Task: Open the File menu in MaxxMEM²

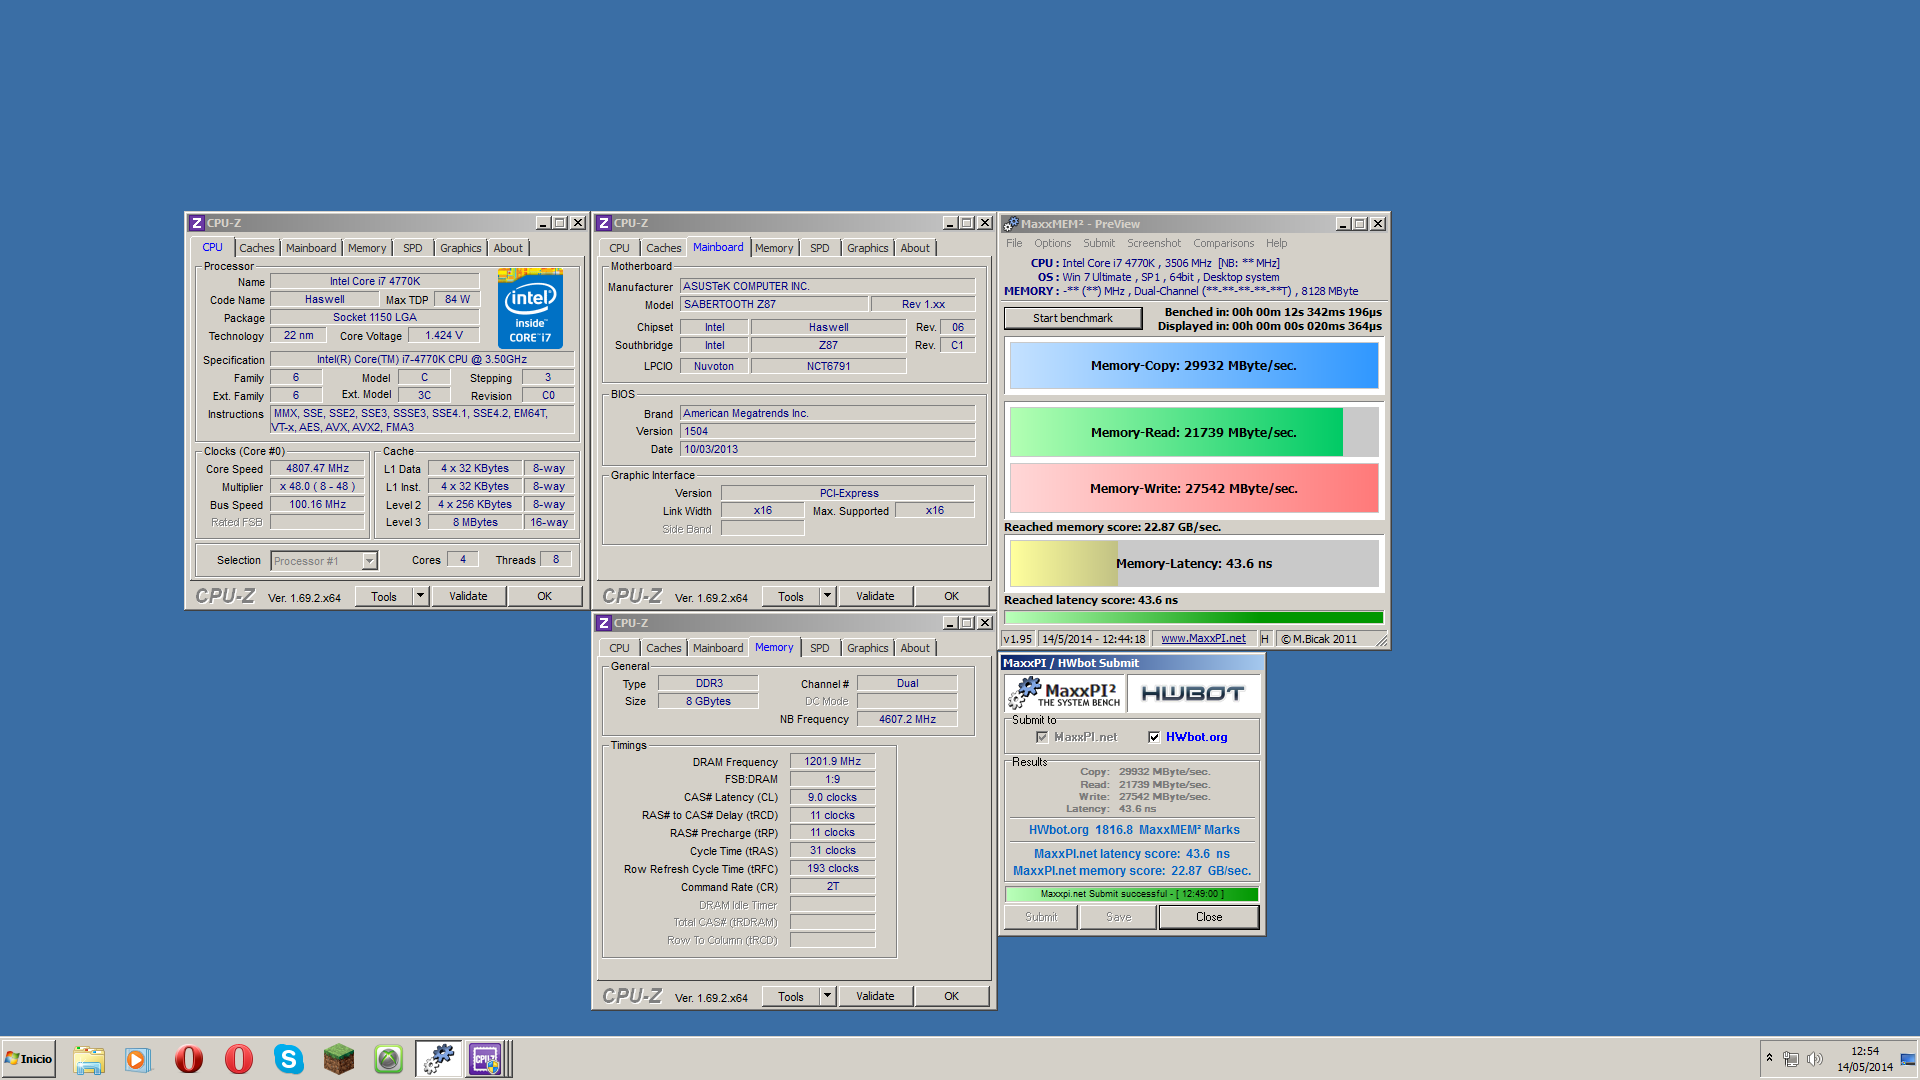Action: [x=1014, y=243]
